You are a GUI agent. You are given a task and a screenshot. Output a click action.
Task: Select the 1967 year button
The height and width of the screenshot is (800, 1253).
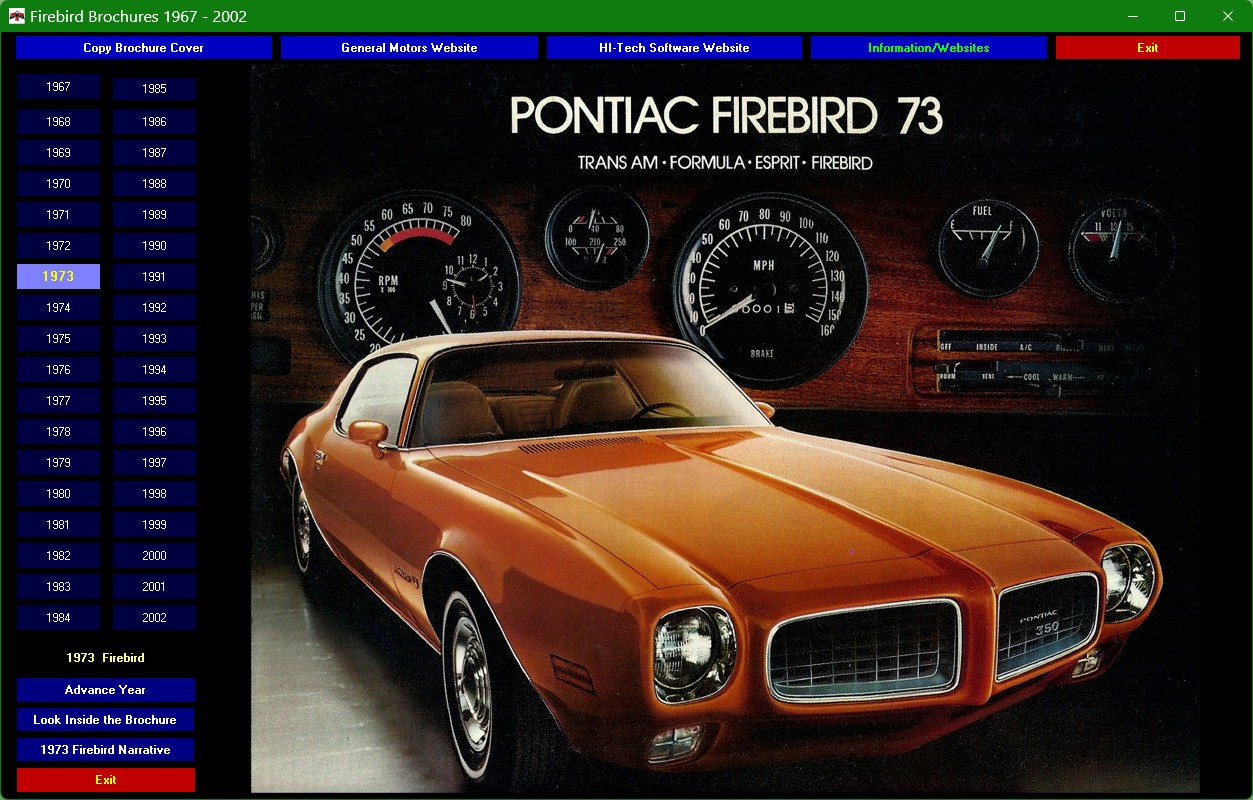point(58,87)
